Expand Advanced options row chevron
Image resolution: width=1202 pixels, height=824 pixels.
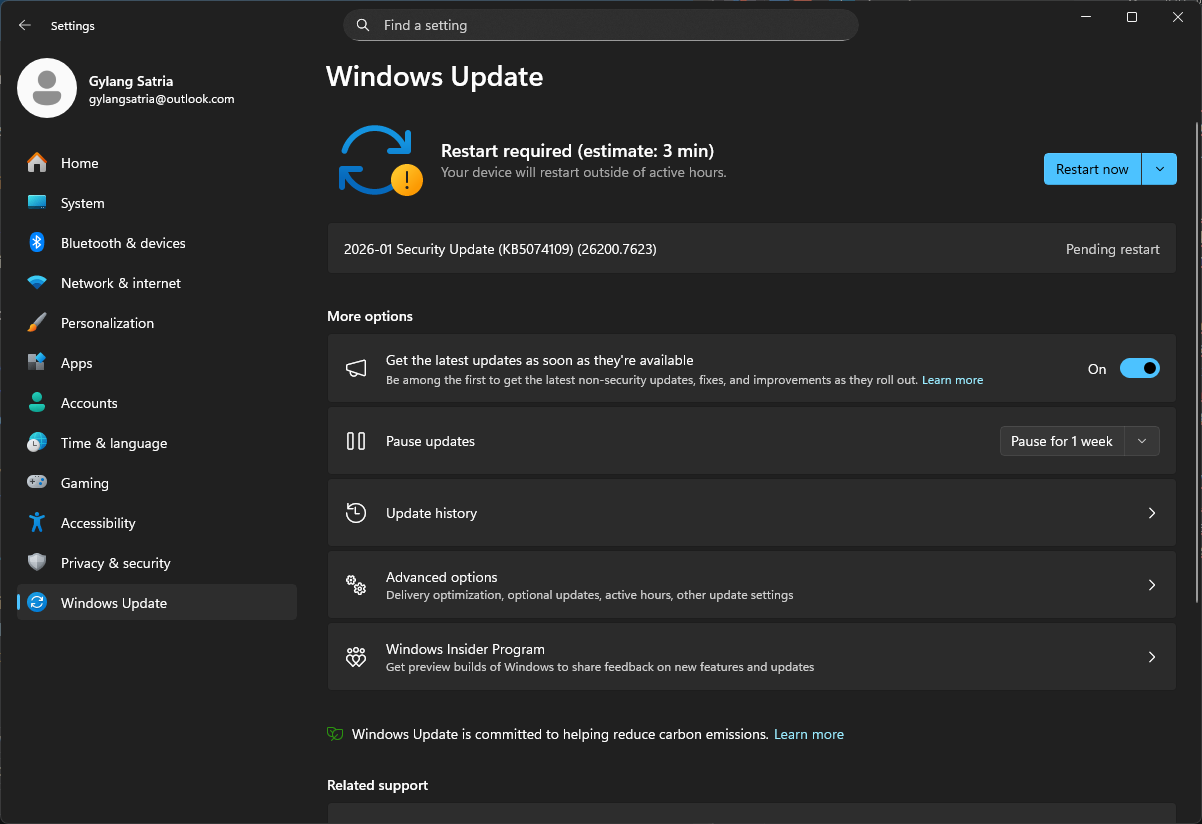pos(1151,585)
